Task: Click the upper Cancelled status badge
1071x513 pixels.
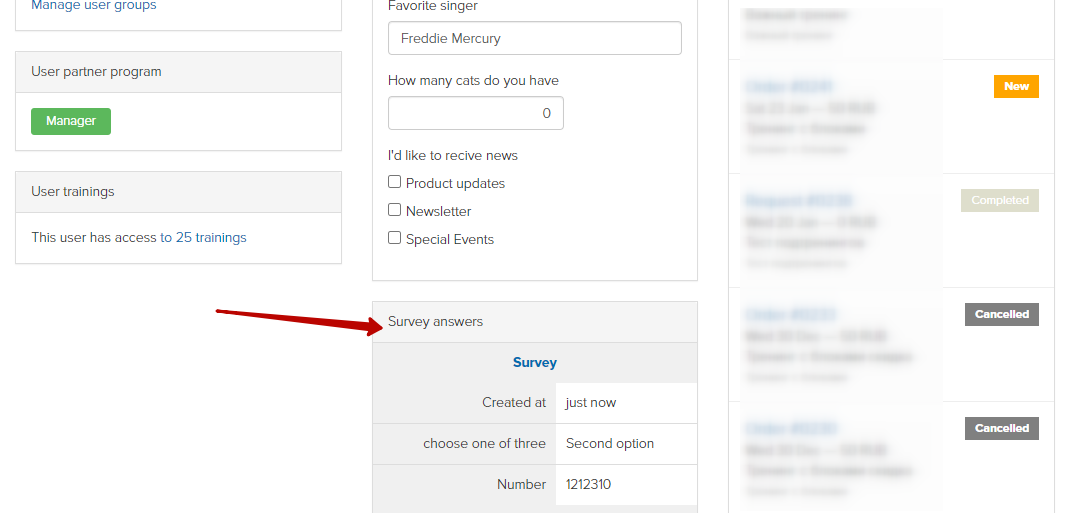Action: click(1002, 315)
